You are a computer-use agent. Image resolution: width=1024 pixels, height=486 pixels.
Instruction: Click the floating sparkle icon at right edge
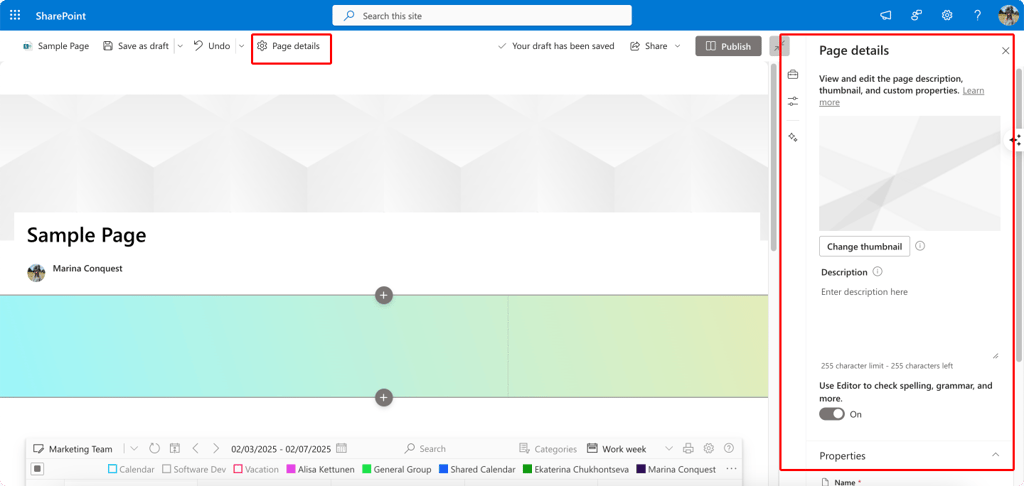(x=1015, y=140)
